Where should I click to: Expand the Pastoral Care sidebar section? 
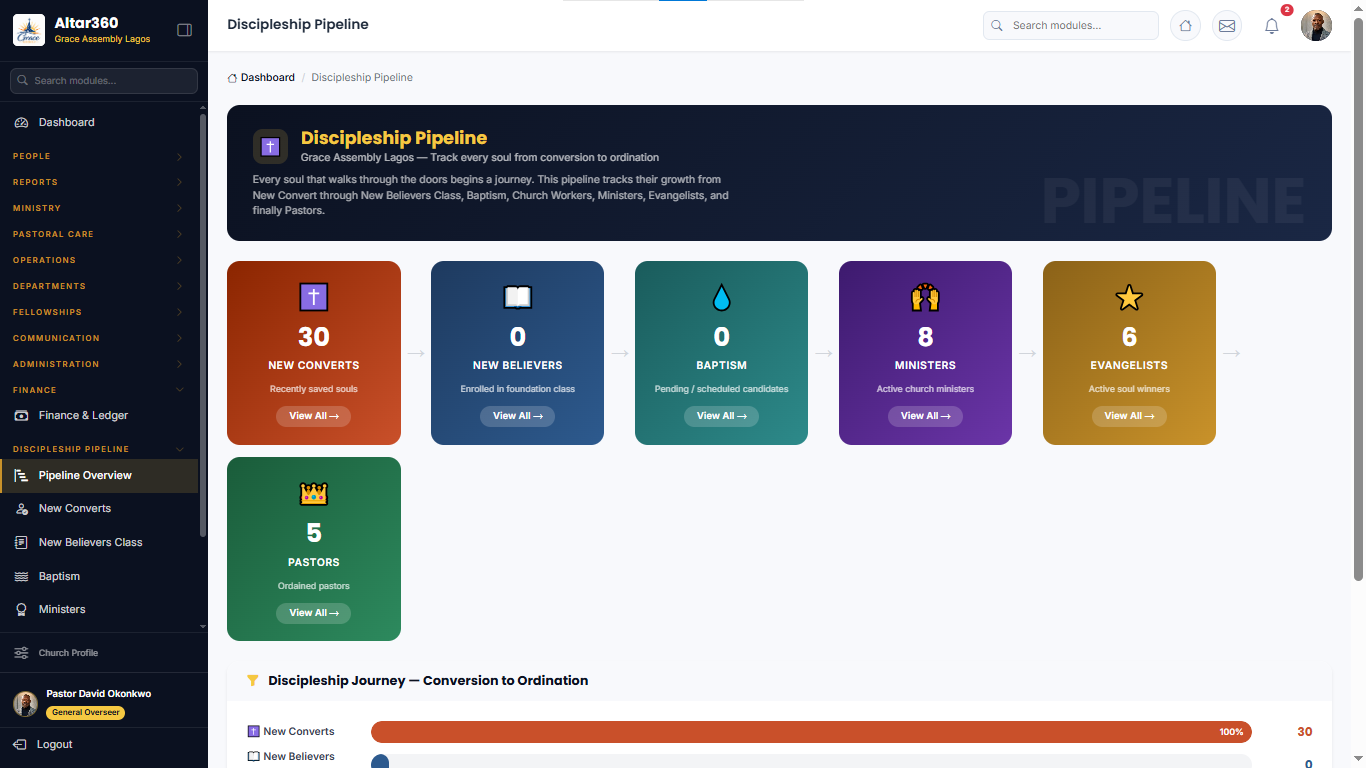point(99,234)
